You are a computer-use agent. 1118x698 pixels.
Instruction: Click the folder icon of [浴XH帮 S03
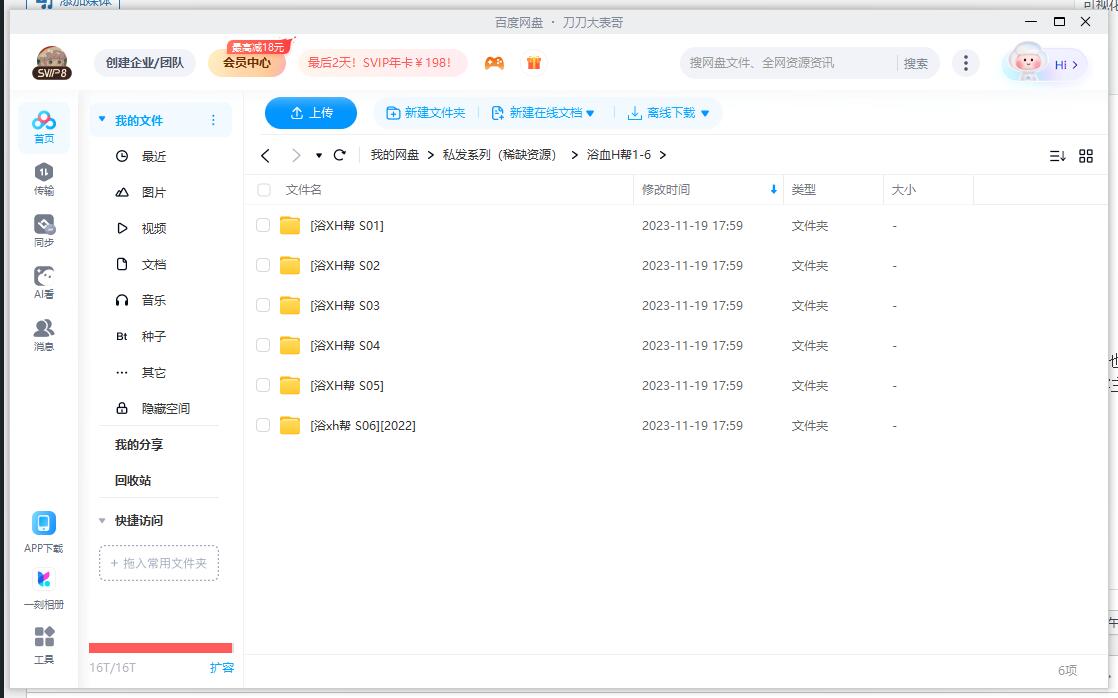289,306
